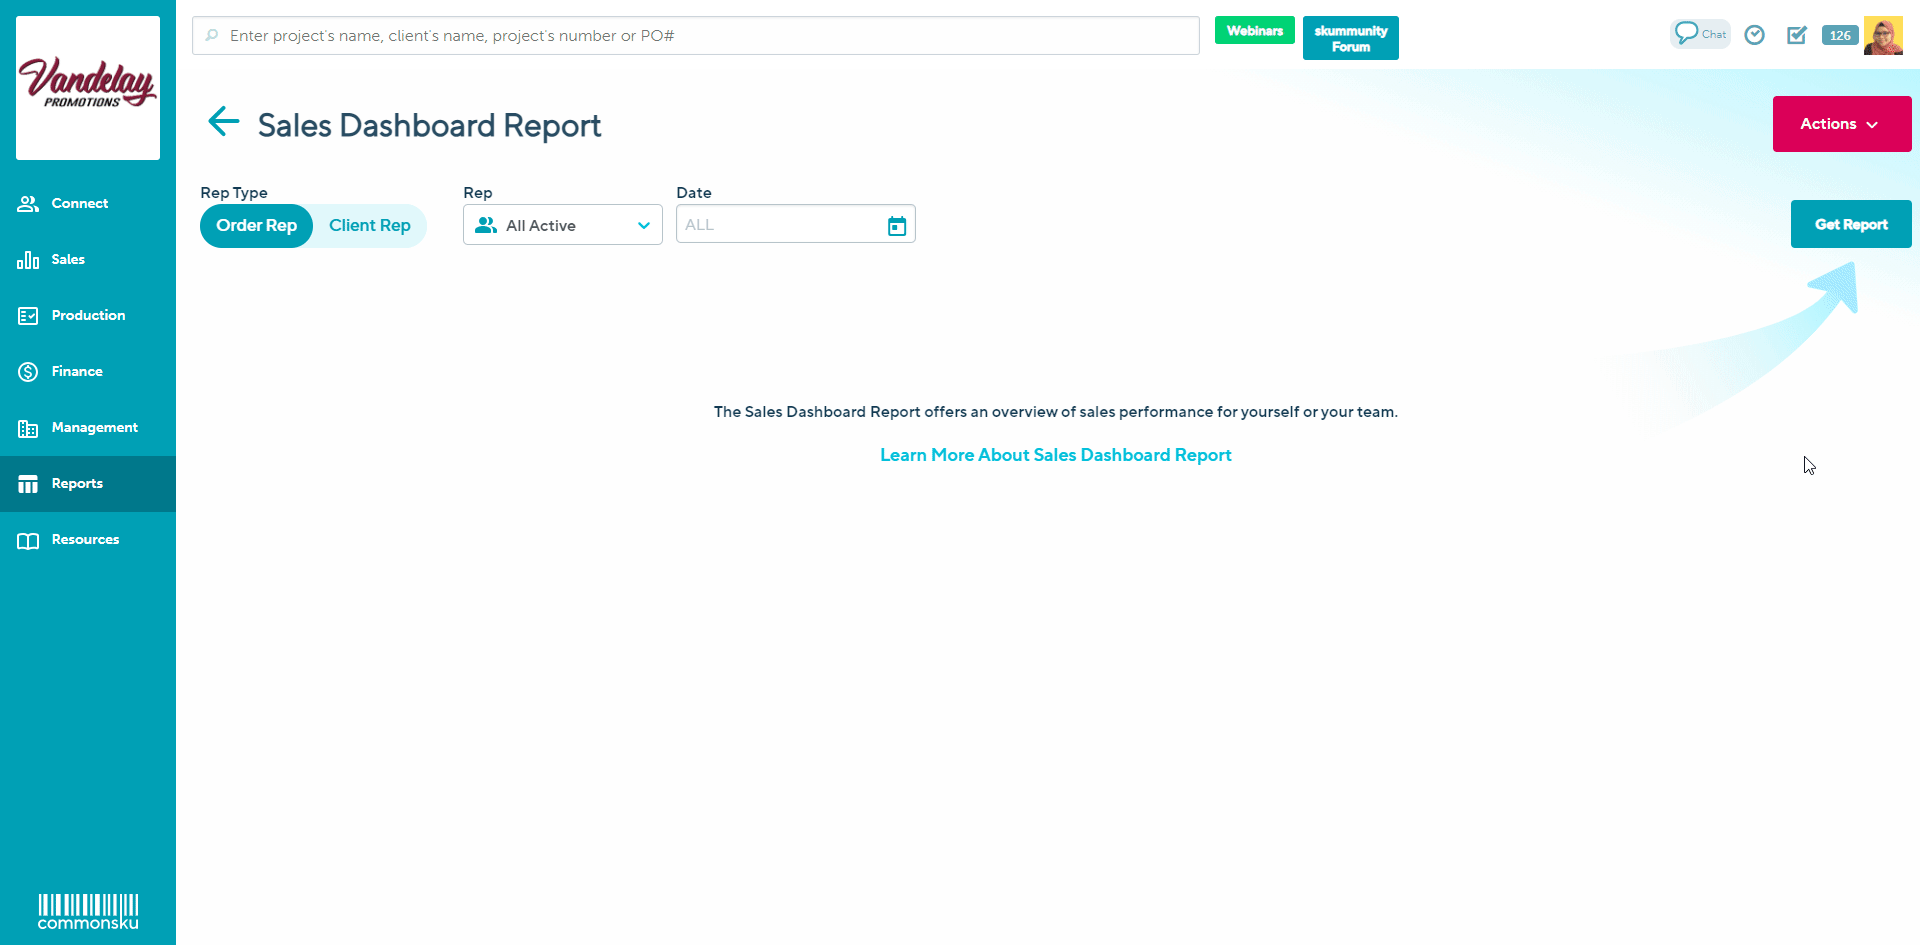Click the Vandelay Promotions logo
This screenshot has width=1920, height=945.
tap(88, 87)
